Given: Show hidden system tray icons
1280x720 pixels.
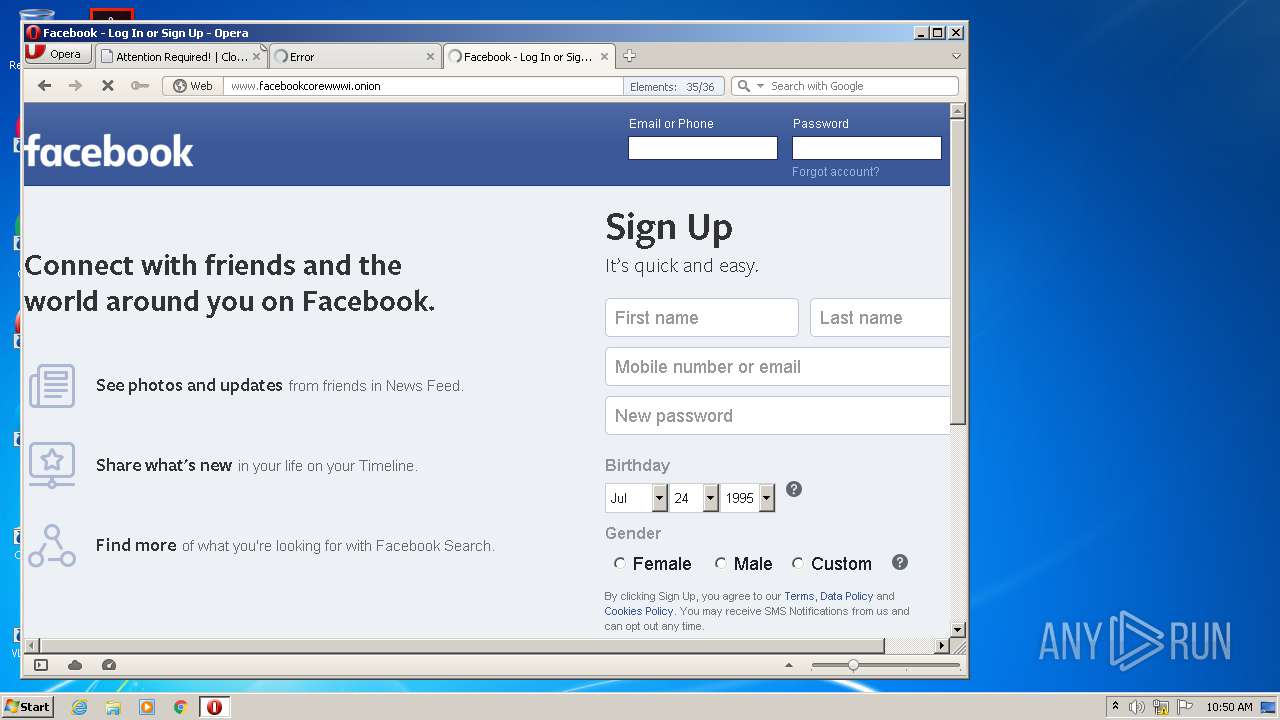Looking at the screenshot, I should pos(1115,706).
